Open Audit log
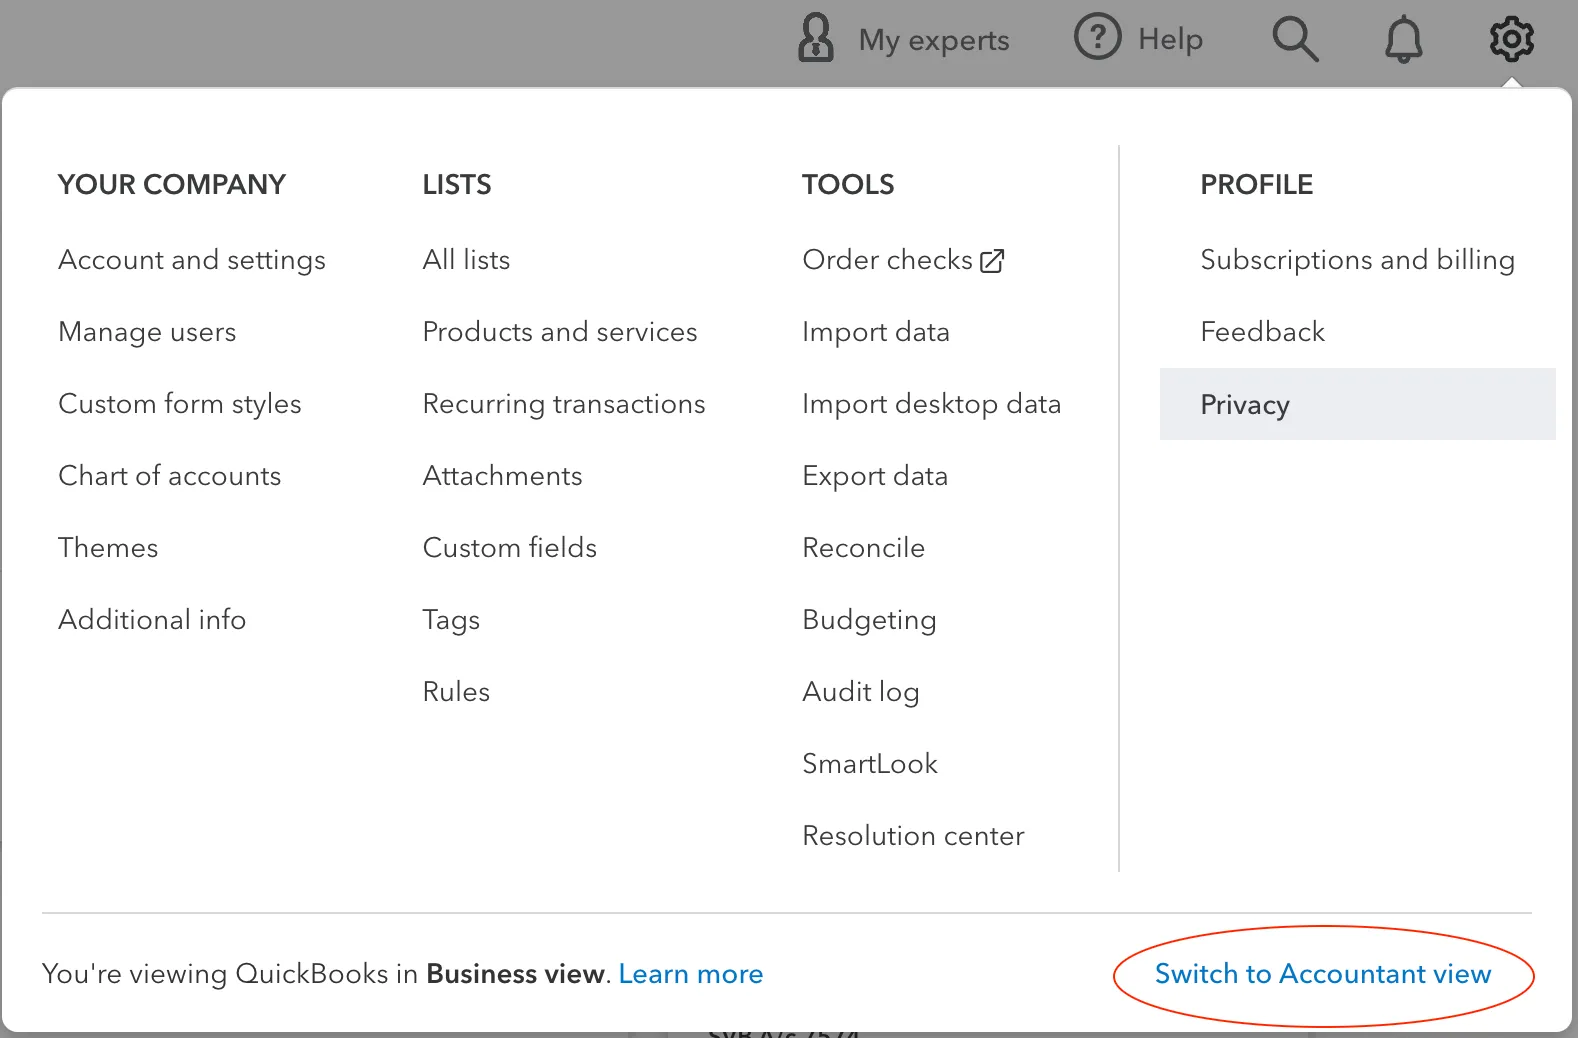Image resolution: width=1578 pixels, height=1038 pixels. [x=861, y=692]
